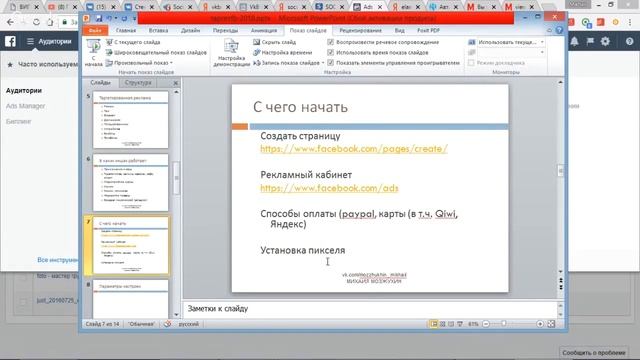Switch to Главная ribbon tab
640x360 pixels.
coord(126,30)
